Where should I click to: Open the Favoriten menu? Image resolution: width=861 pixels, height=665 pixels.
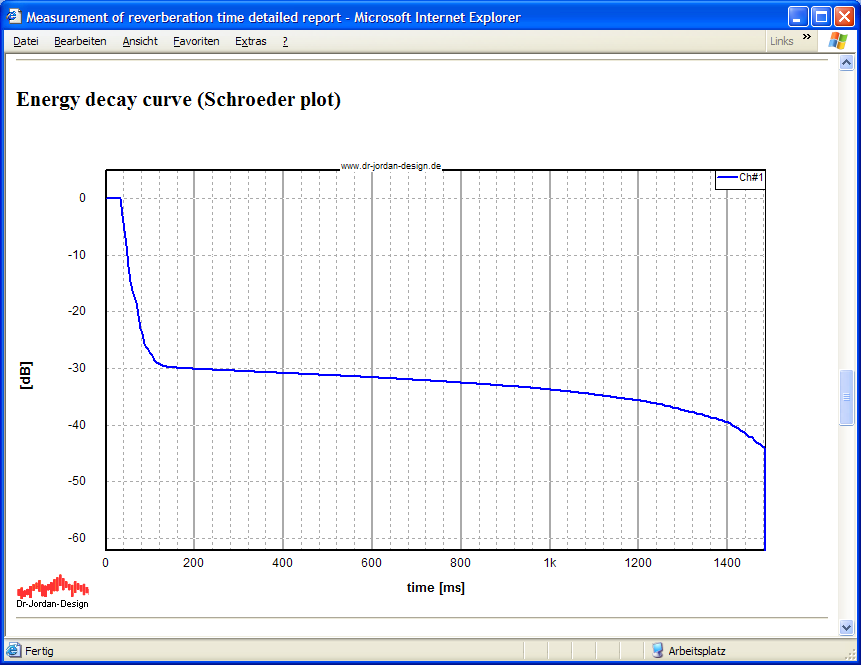(196, 41)
